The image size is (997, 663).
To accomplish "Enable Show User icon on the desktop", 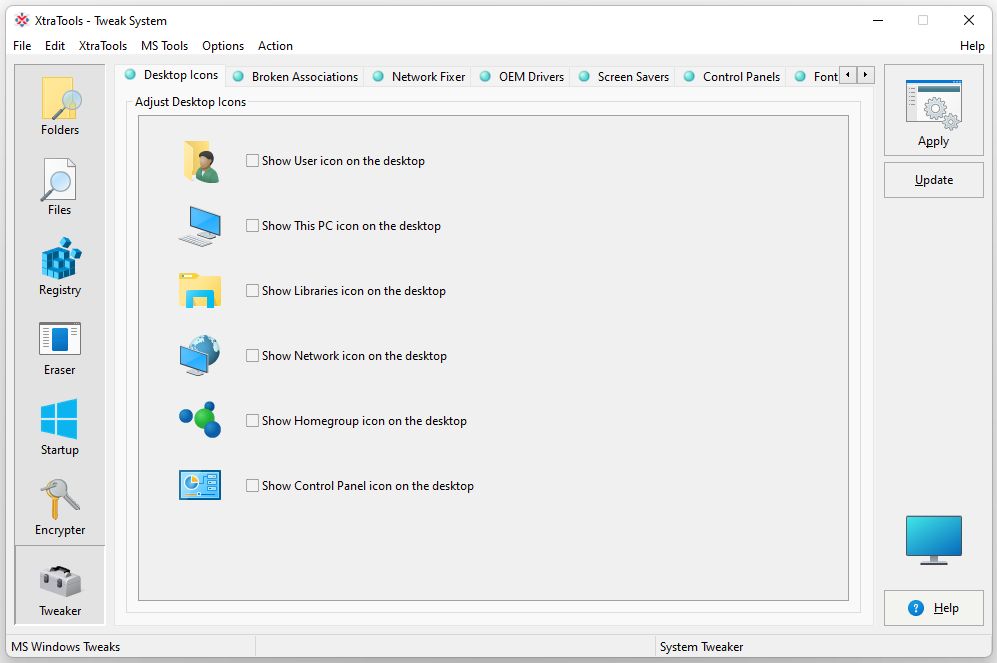I will coord(252,161).
